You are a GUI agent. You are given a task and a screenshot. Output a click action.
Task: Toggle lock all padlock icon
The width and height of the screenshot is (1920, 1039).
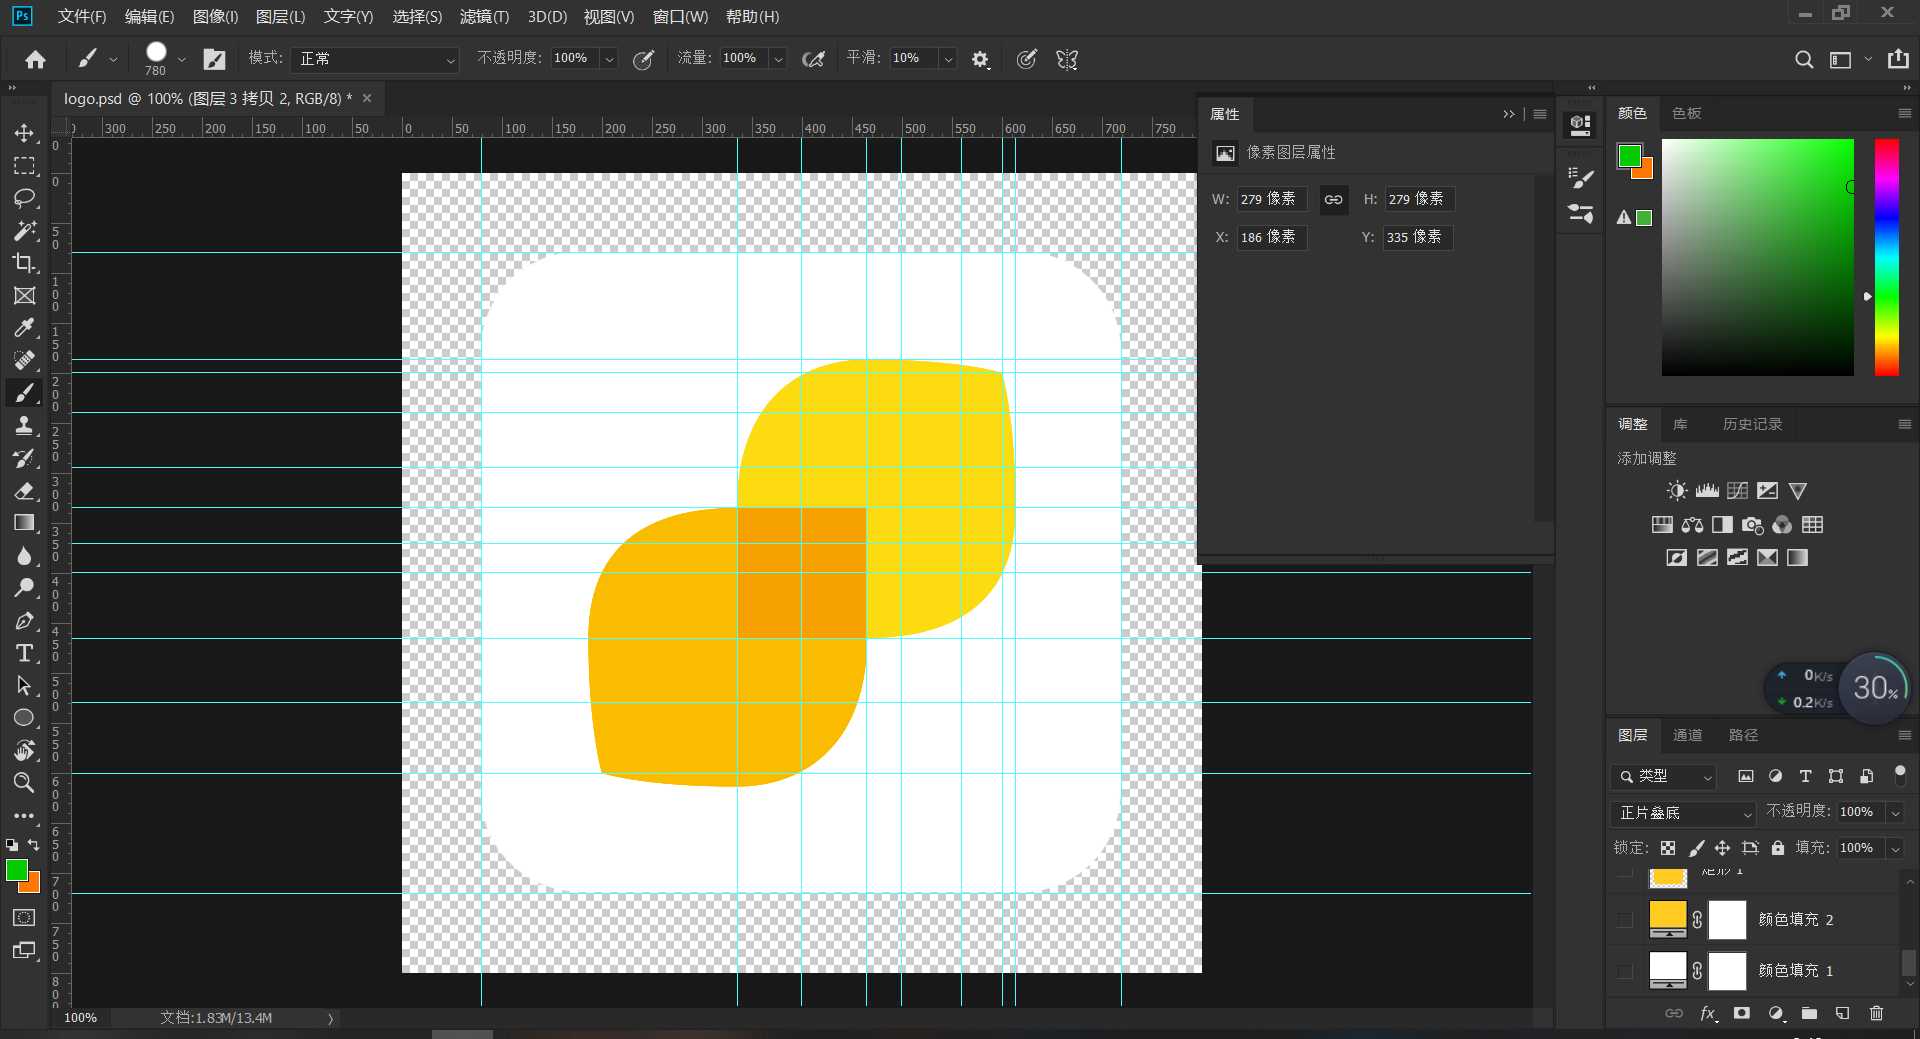pos(1777,848)
